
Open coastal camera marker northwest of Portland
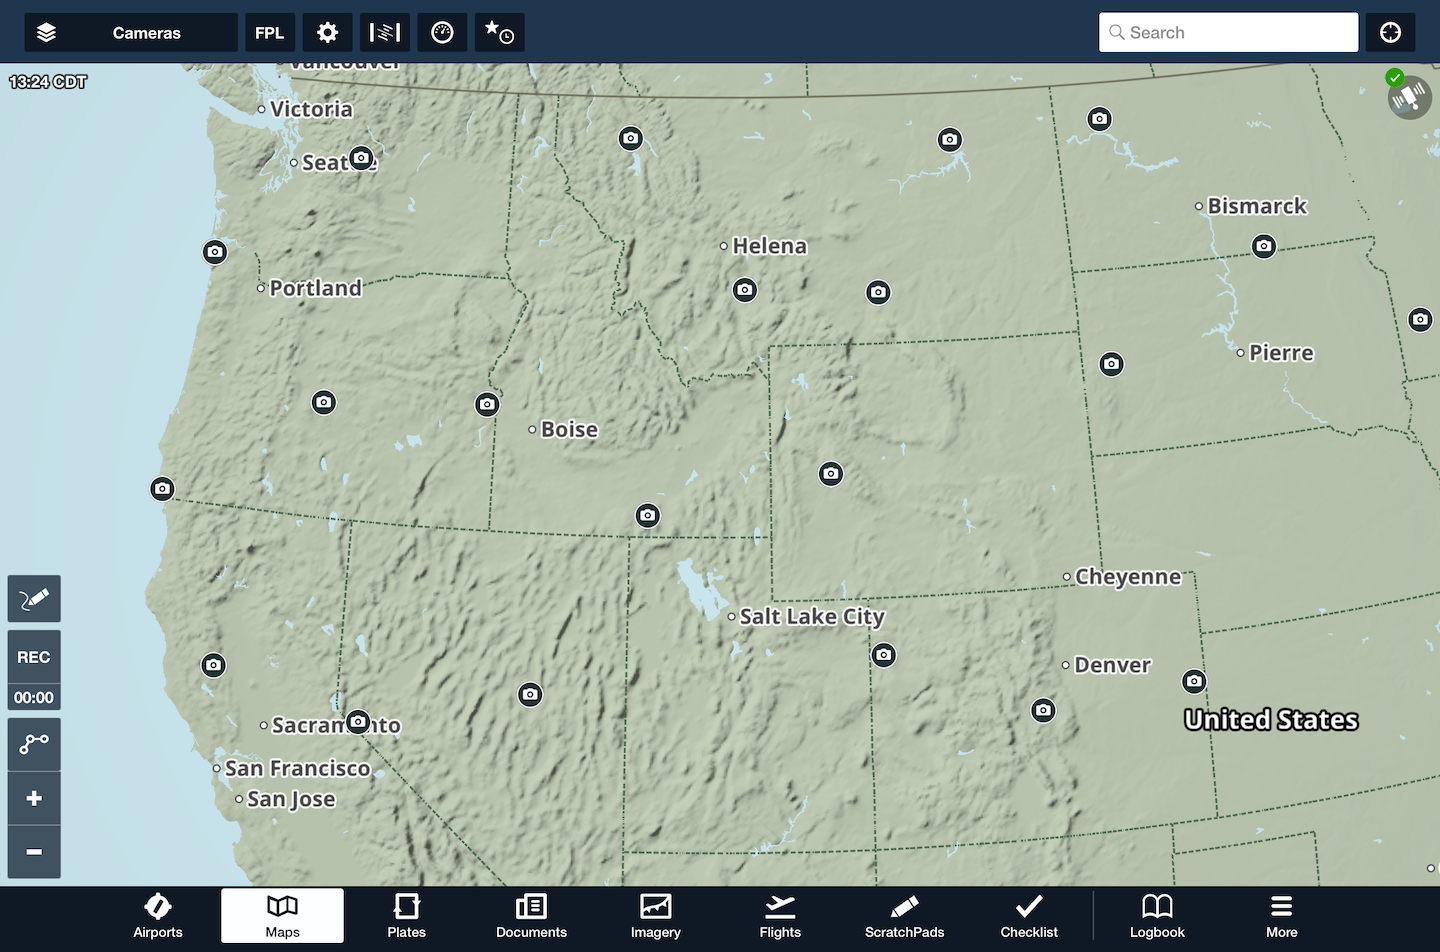tap(215, 252)
